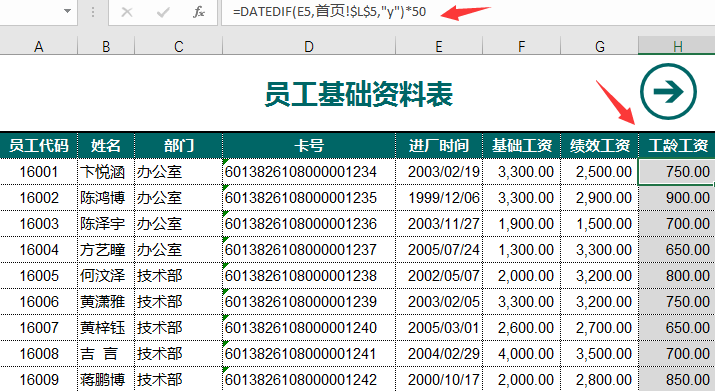Viewport: 715px width, 391px height.
Task: Select column D header
Action: (x=309, y=46)
